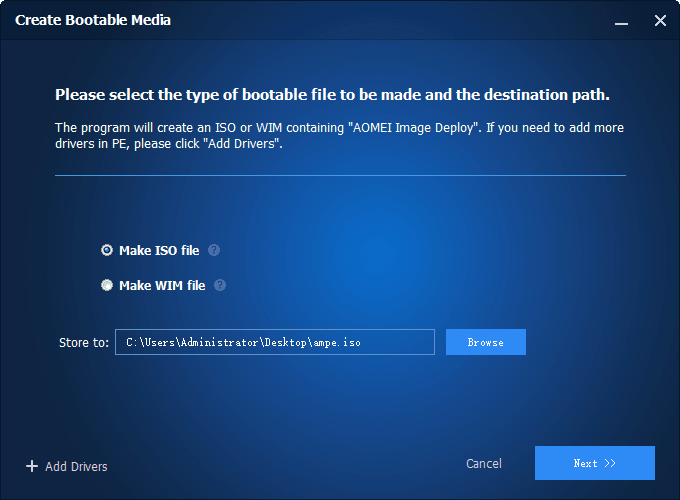Click the plus icon for Add Drivers
The image size is (680, 500).
[32, 466]
